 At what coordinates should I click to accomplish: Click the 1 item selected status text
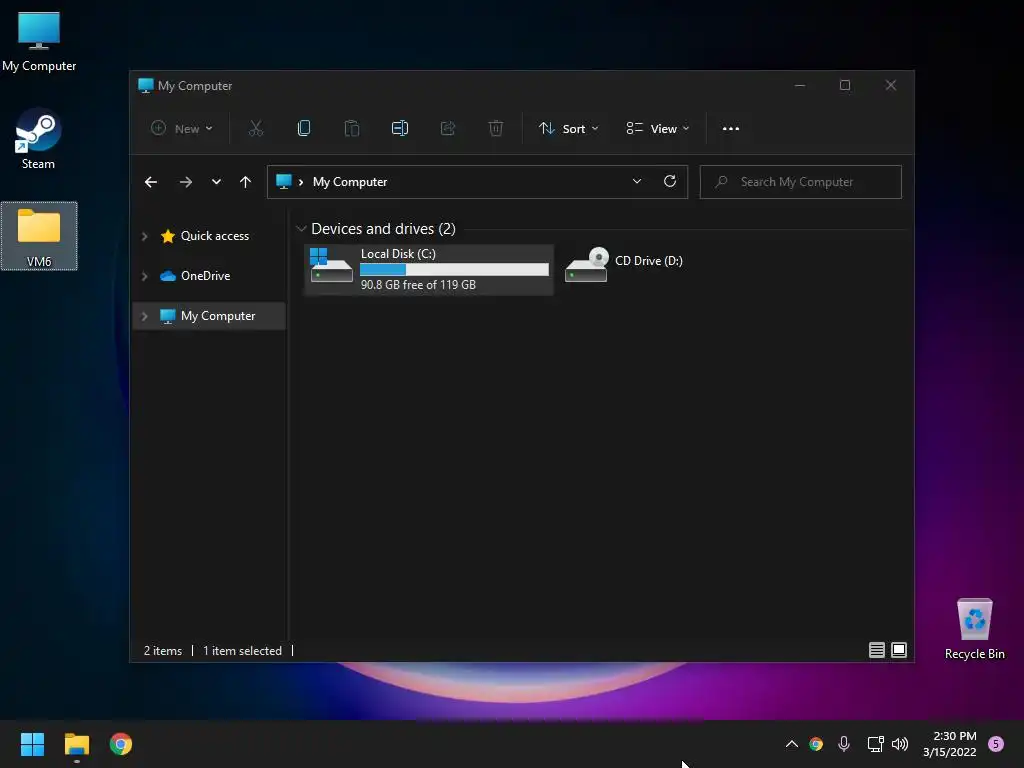click(x=242, y=651)
